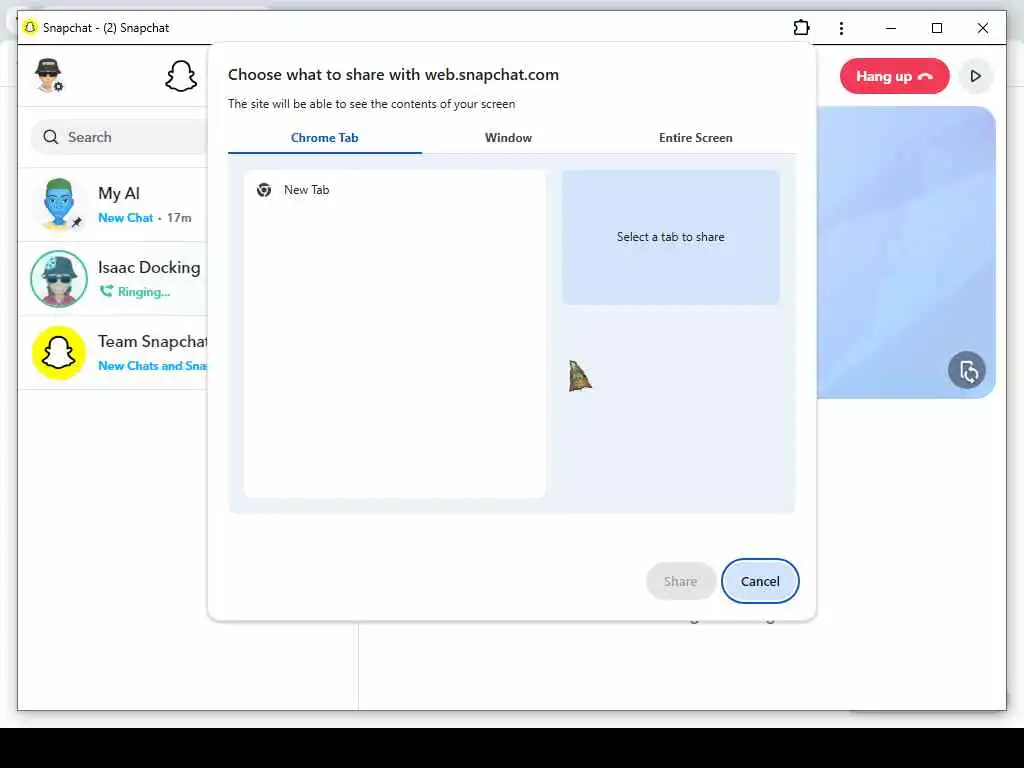This screenshot has width=1024, height=768.
Task: Click the 'New Chat' status text
Action: point(125,218)
